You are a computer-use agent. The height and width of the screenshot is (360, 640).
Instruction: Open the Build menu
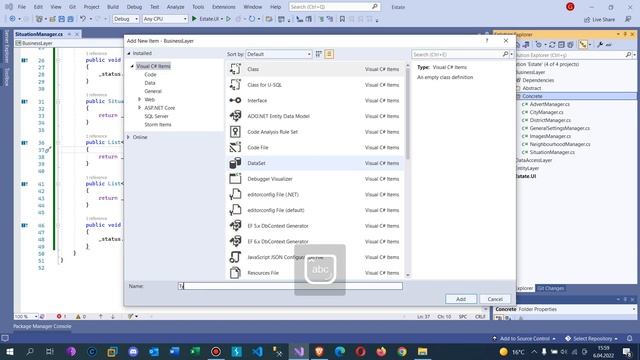113,7
